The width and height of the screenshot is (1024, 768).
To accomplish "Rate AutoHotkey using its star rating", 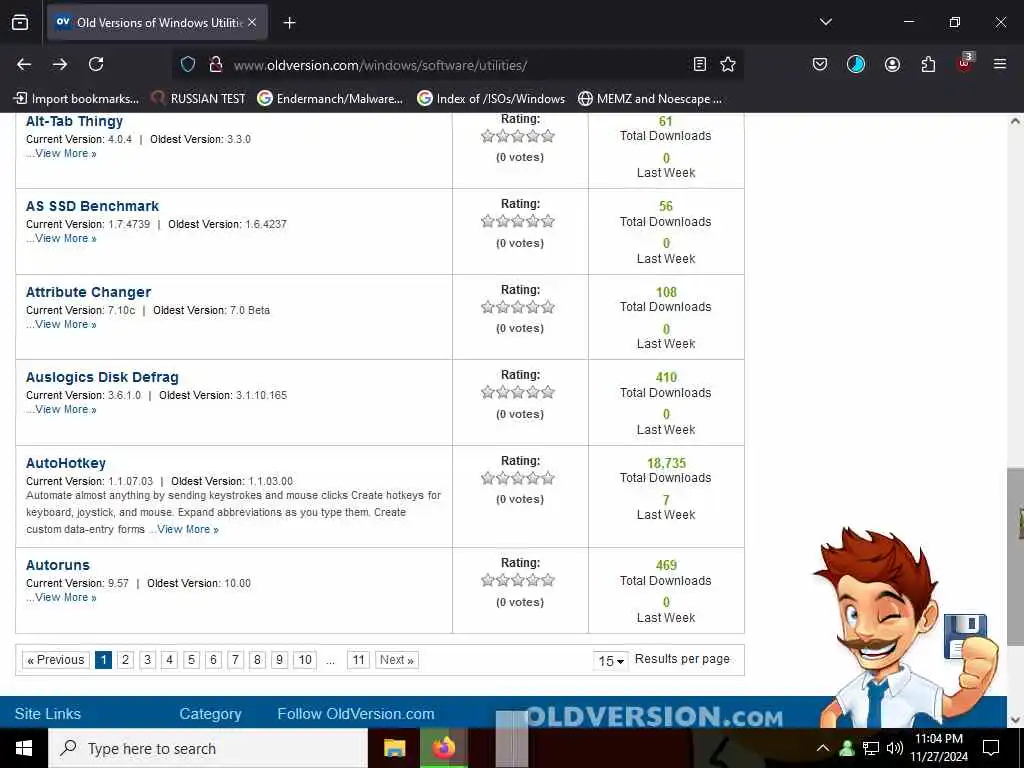I will point(518,478).
